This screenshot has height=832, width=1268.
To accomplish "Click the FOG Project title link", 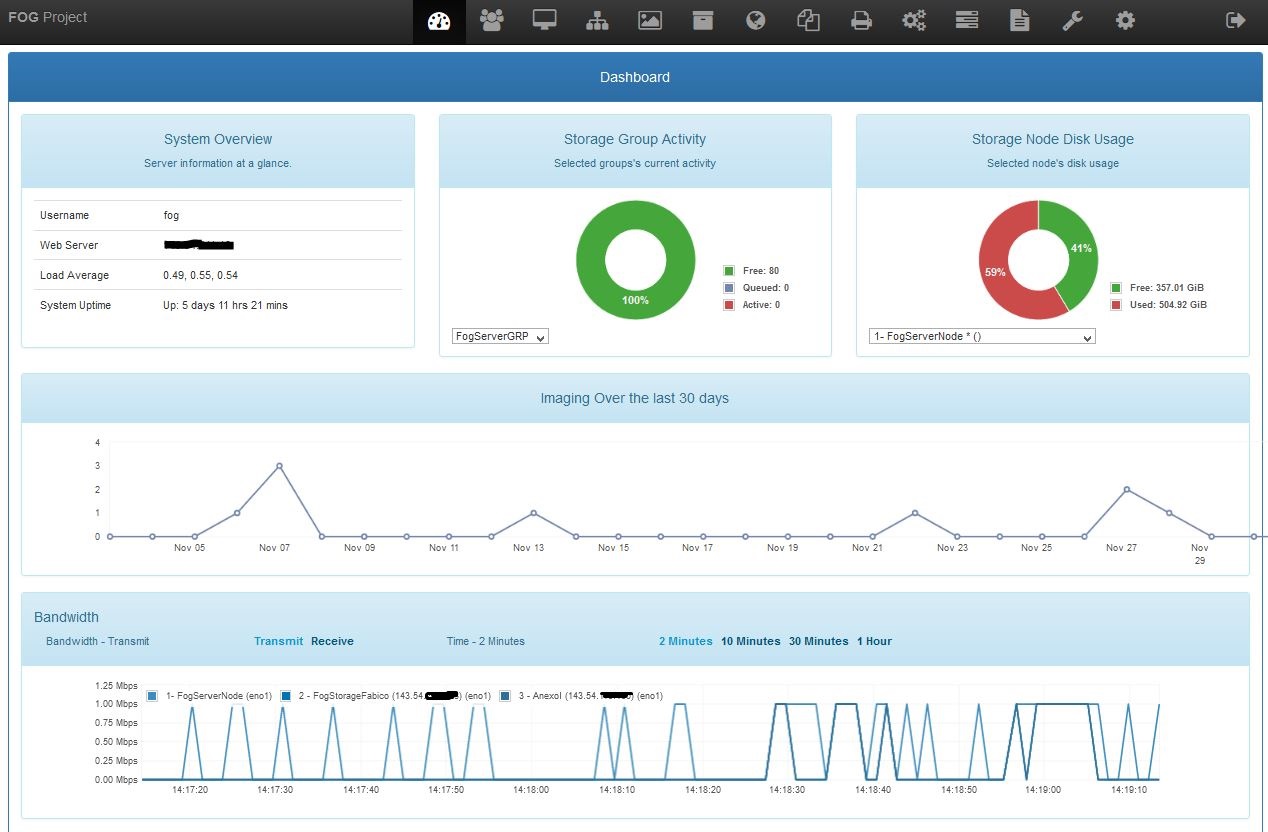I will pos(47,17).
